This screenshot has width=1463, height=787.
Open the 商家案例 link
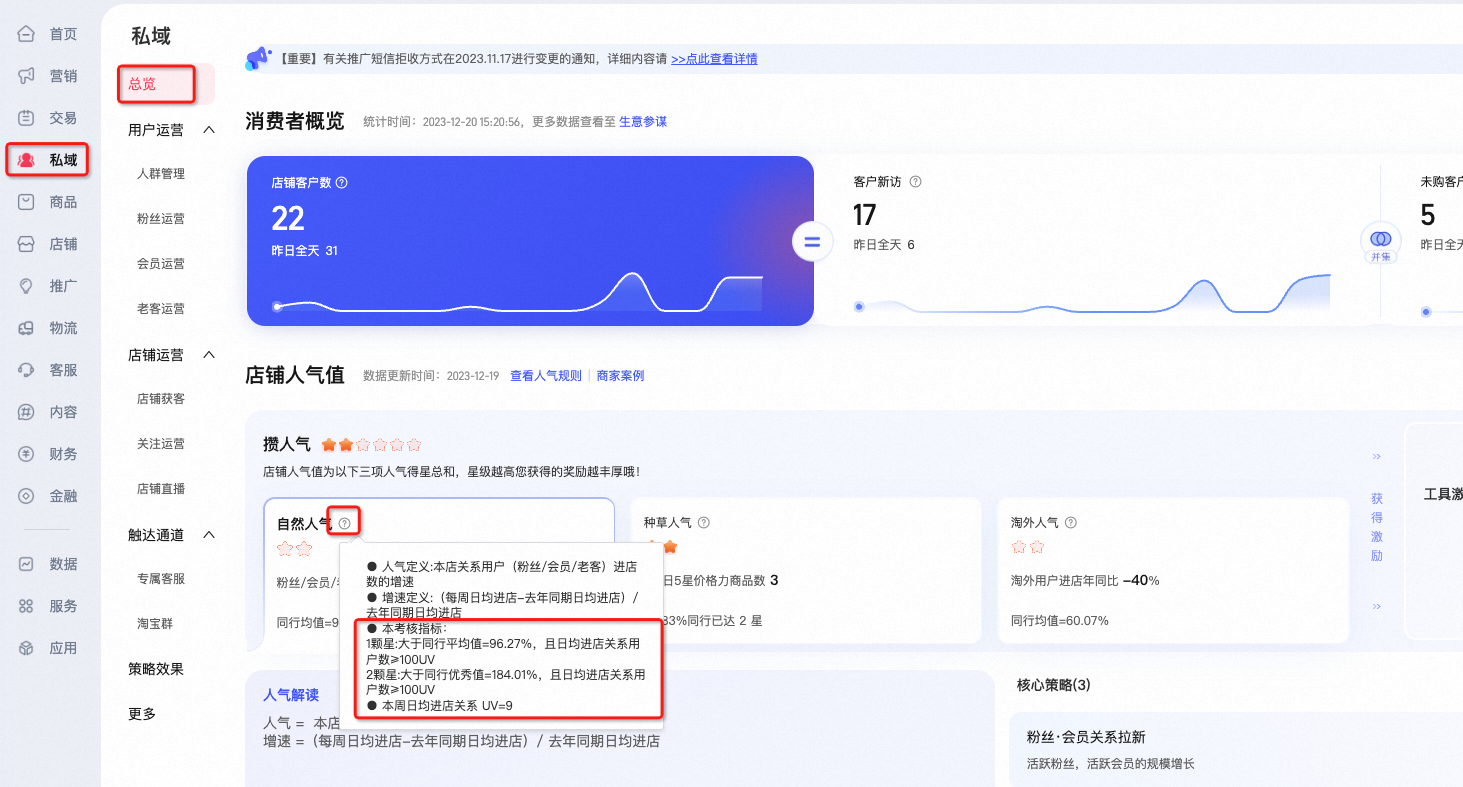point(620,376)
